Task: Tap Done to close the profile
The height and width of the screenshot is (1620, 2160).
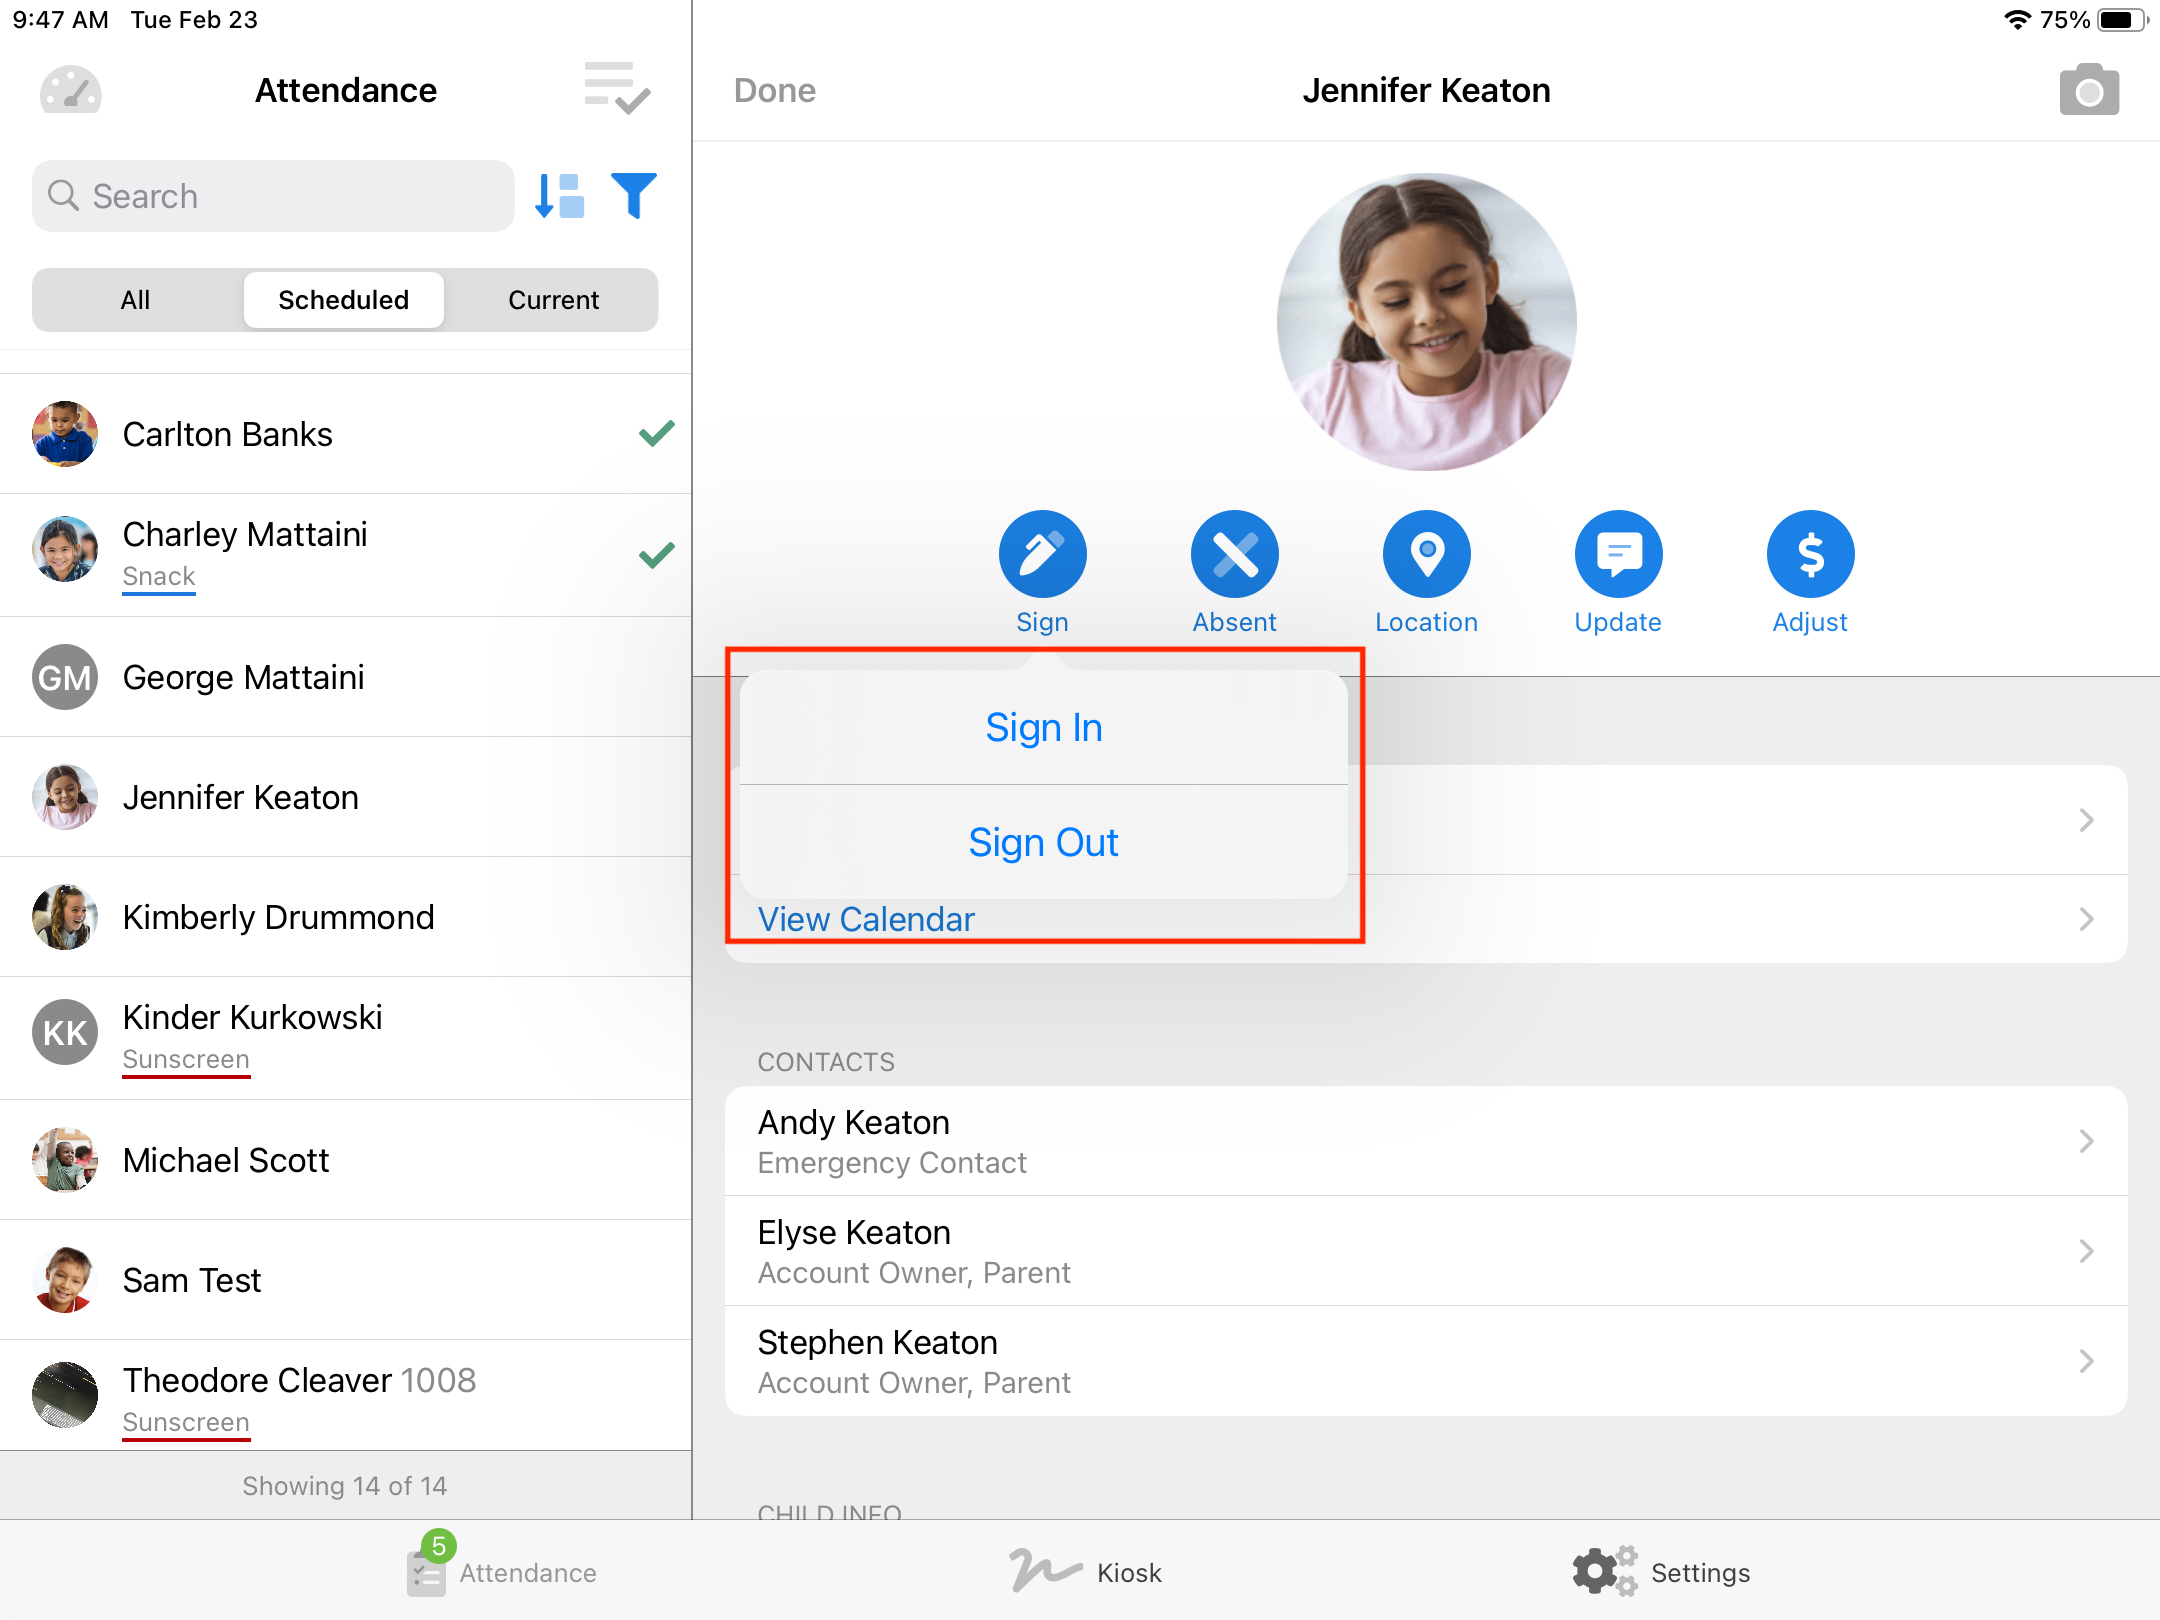Action: click(x=775, y=90)
